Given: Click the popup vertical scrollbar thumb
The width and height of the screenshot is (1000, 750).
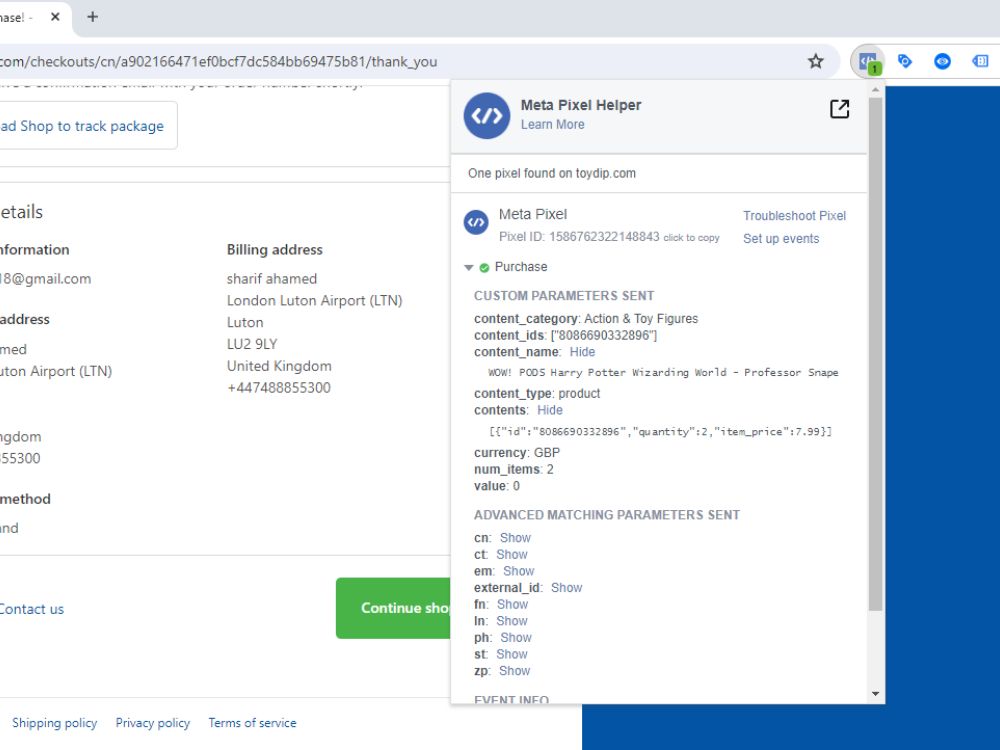Looking at the screenshot, I should 876,354.
